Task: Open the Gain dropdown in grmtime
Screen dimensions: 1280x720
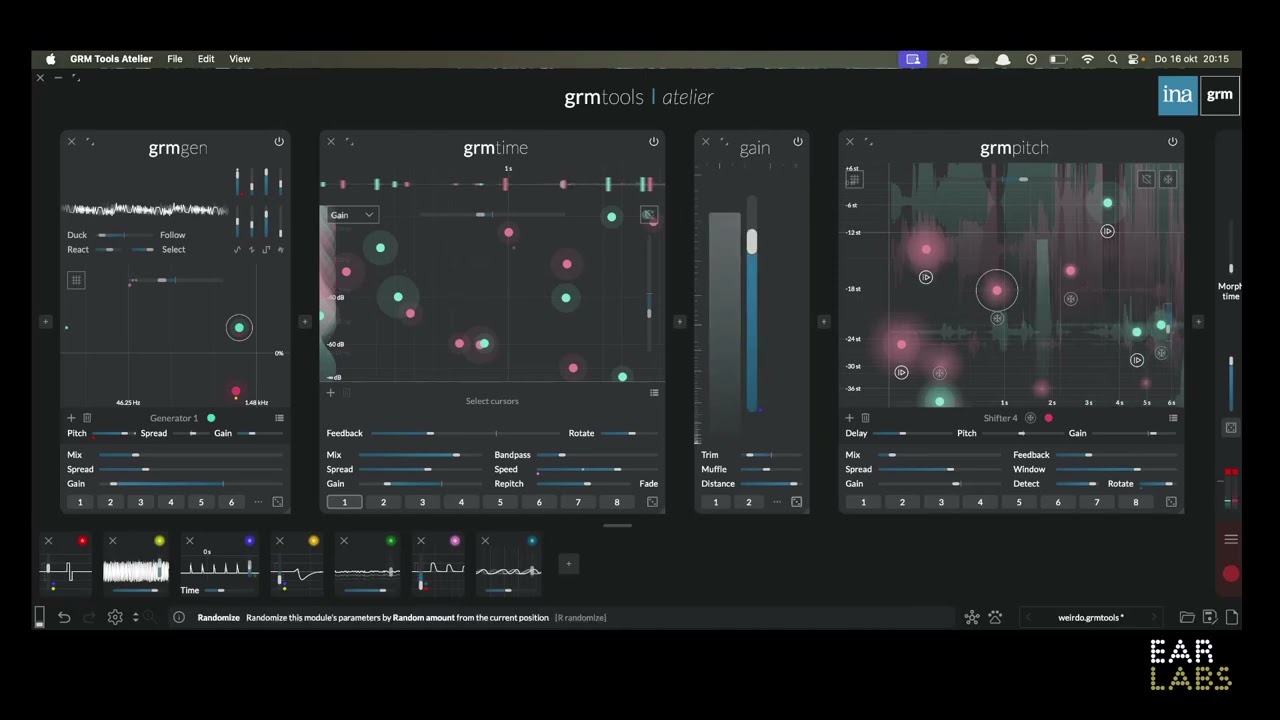Action: click(352, 215)
